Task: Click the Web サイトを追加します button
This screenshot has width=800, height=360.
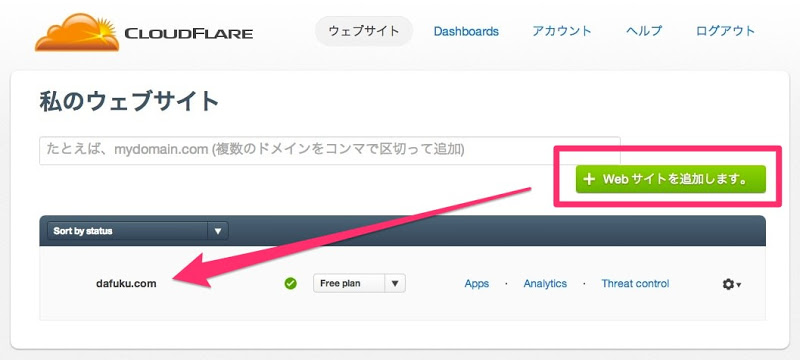Action: 670,179
